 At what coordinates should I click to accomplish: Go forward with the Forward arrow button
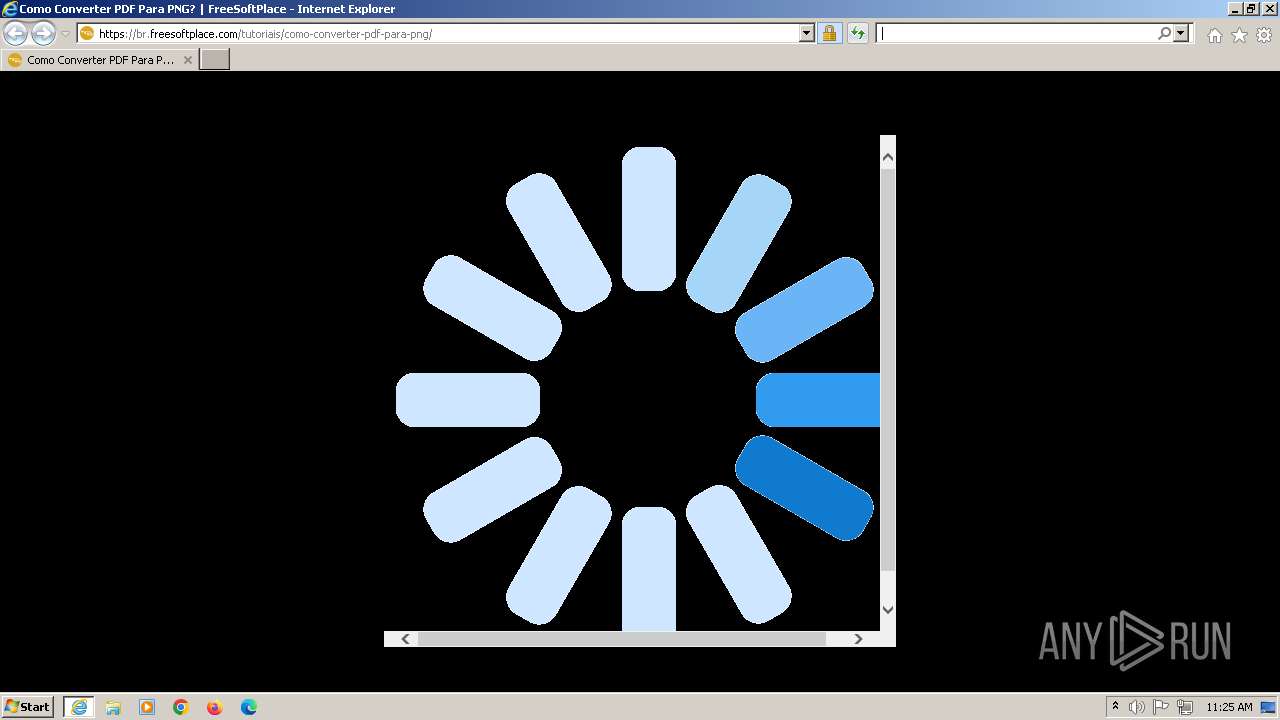click(x=43, y=34)
